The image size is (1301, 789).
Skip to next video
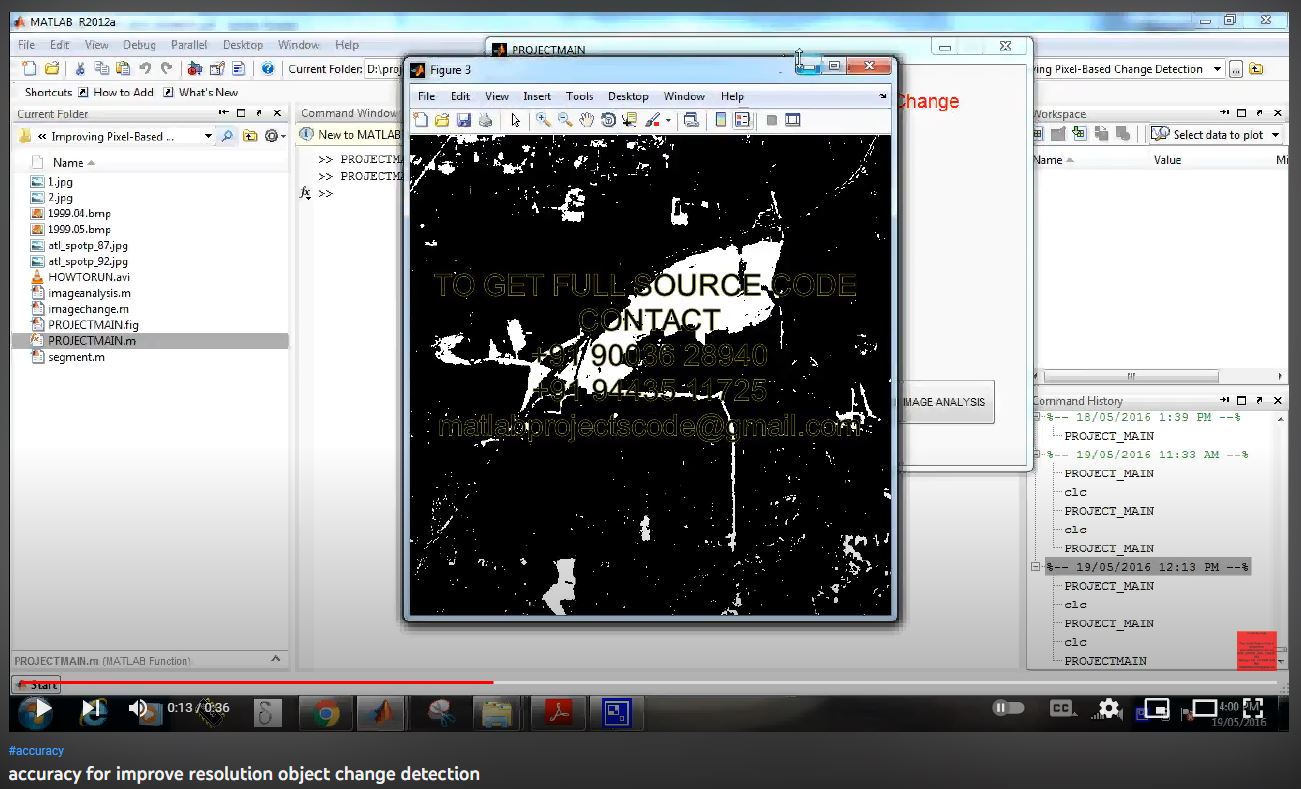92,708
